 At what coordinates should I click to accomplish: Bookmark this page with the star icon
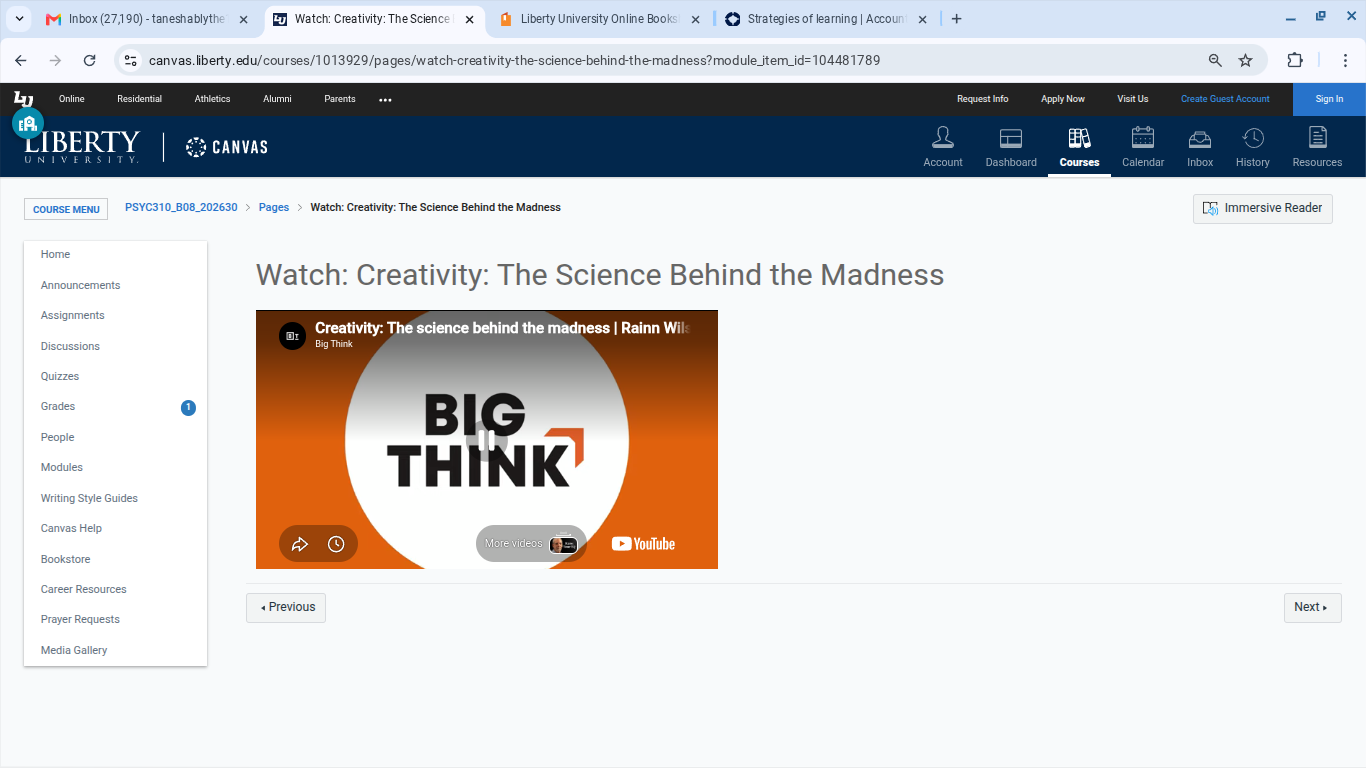(x=1245, y=60)
